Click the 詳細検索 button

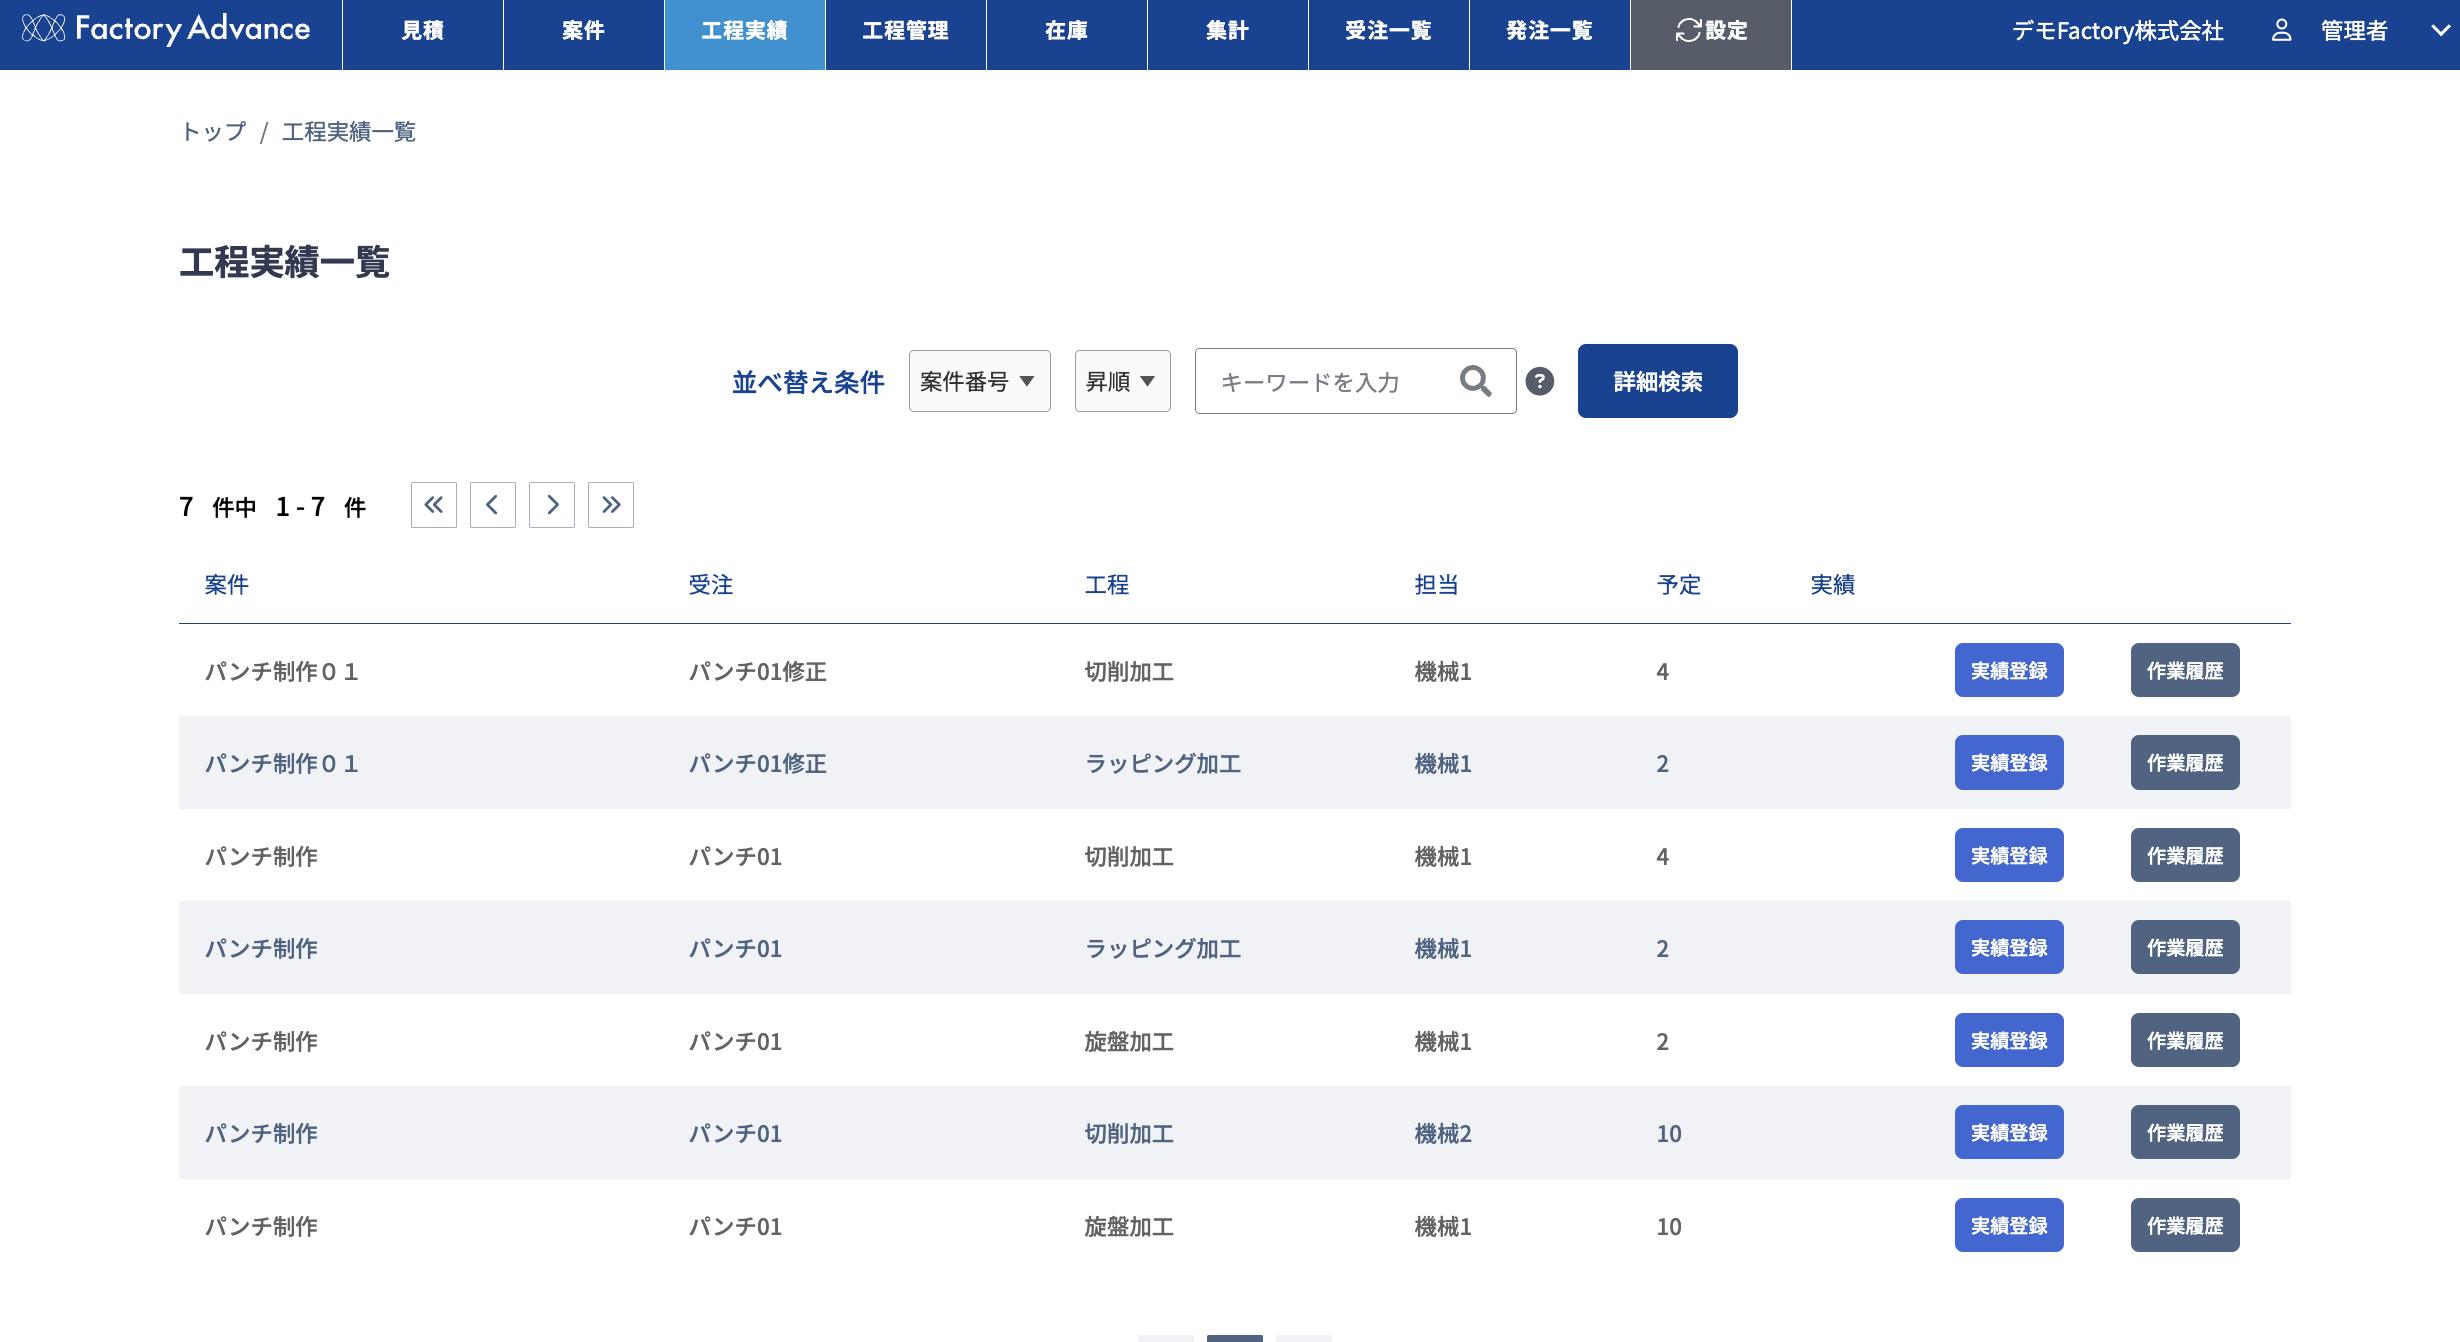1657,381
